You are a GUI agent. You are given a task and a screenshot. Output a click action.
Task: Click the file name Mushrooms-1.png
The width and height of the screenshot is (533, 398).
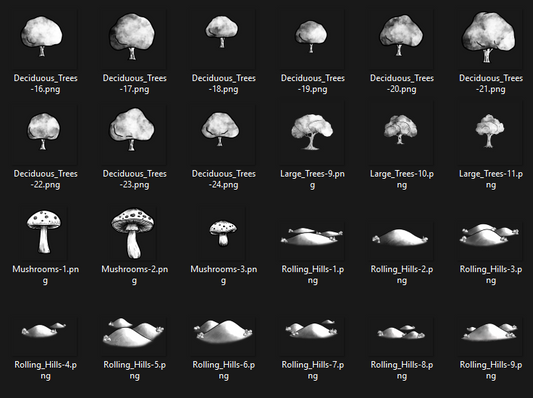pyautogui.click(x=46, y=275)
